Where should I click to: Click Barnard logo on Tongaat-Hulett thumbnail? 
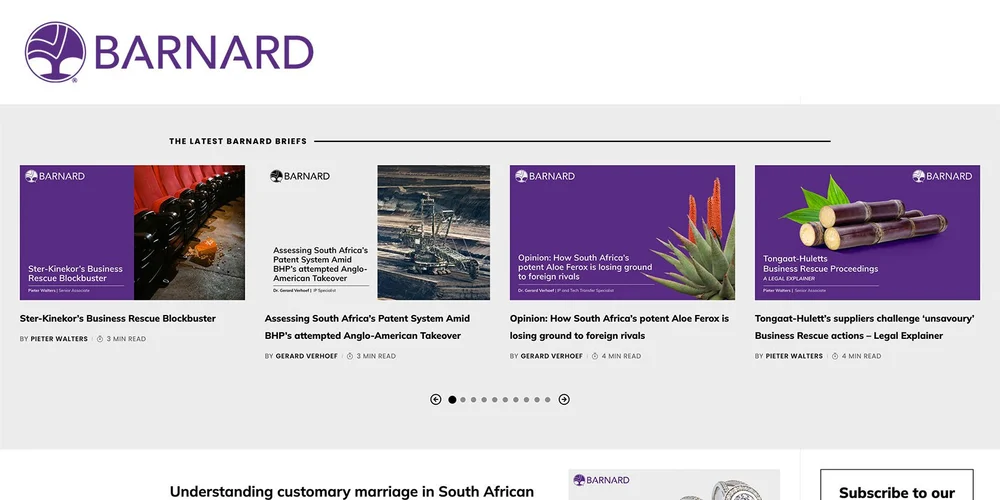point(942,176)
